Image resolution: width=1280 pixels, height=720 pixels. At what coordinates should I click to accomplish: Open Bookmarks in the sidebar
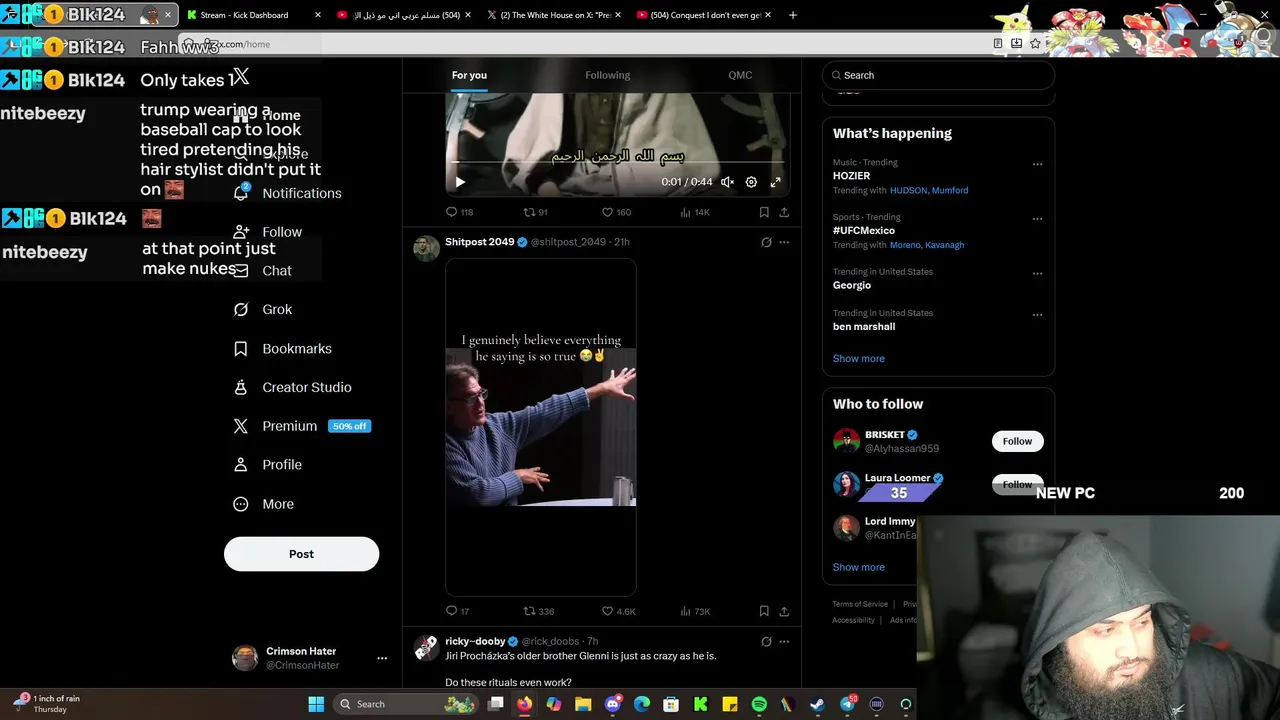tap(283, 349)
